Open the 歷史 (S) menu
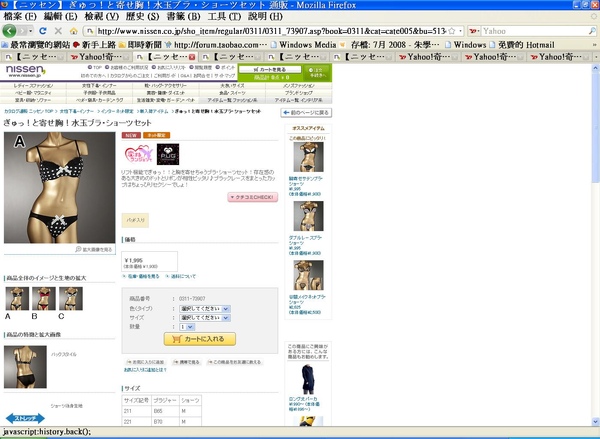The height and width of the screenshot is (439, 600). click(x=142, y=16)
